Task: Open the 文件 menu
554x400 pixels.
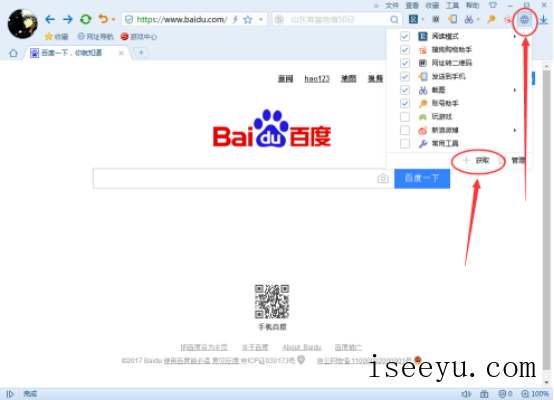Action: click(391, 5)
